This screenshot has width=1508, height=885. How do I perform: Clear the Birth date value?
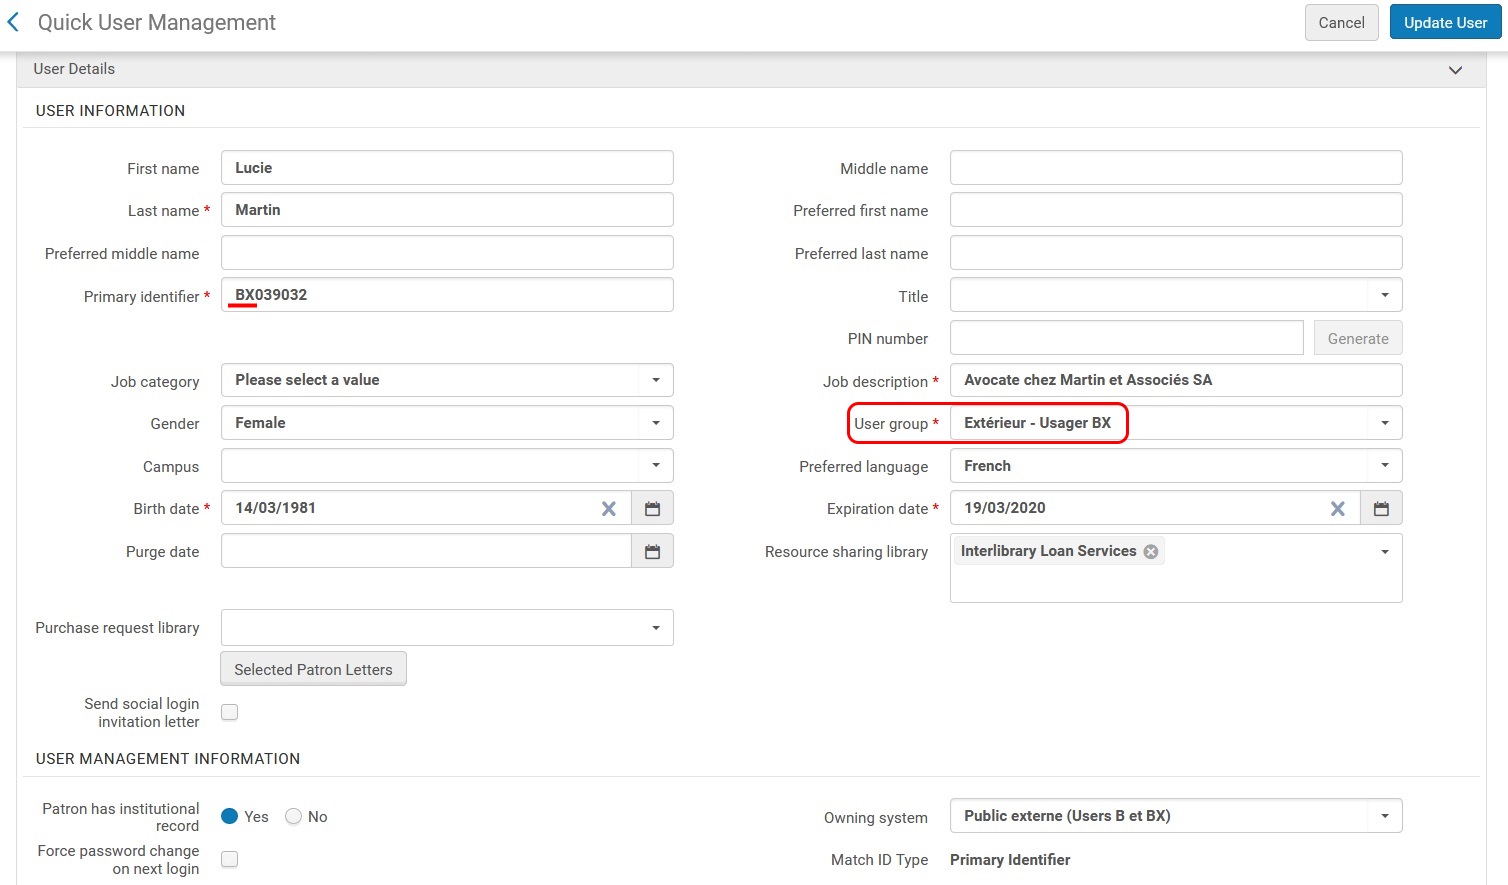608,509
